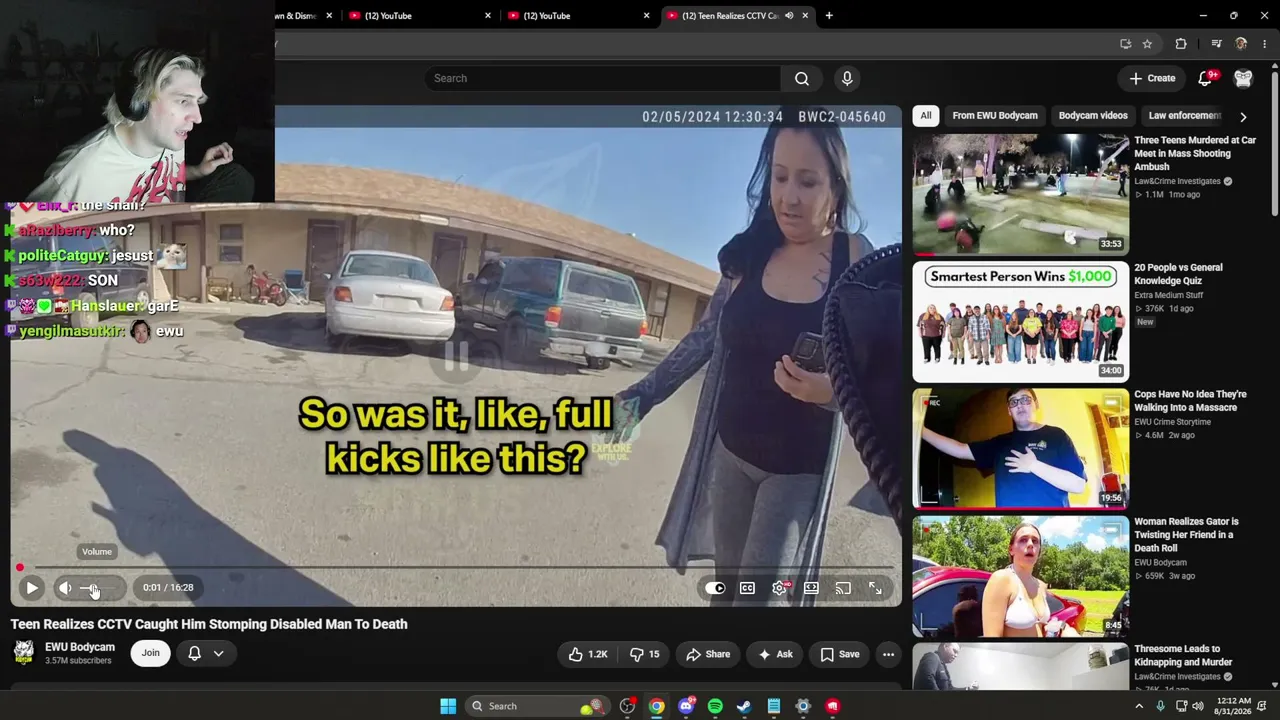Play the paused YouTube video
The image size is (1280, 720).
point(31,588)
